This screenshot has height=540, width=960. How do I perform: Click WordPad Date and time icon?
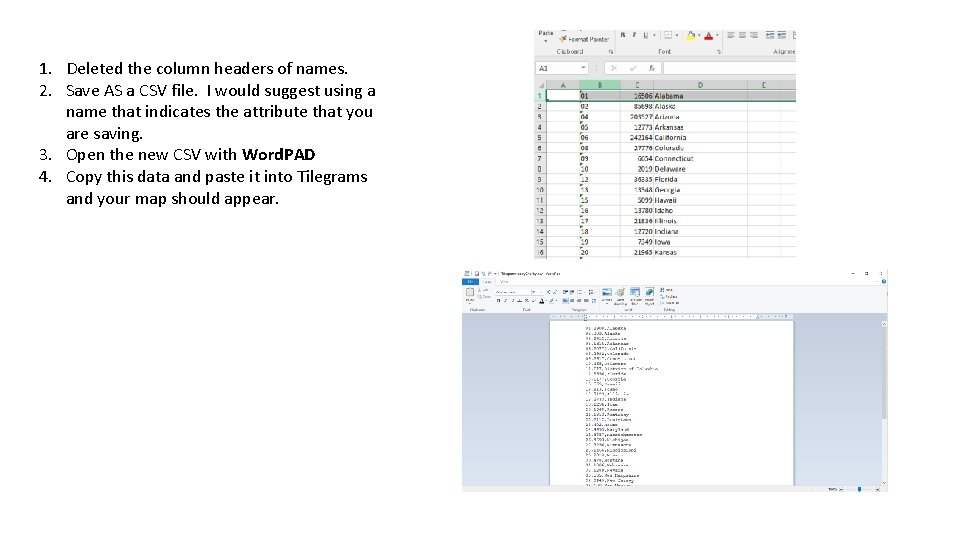(x=635, y=293)
